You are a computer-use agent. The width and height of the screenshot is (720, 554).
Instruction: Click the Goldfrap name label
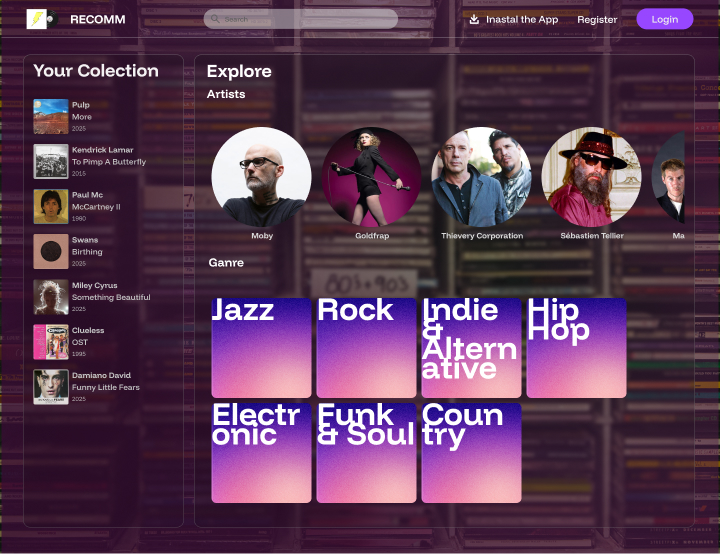click(372, 236)
